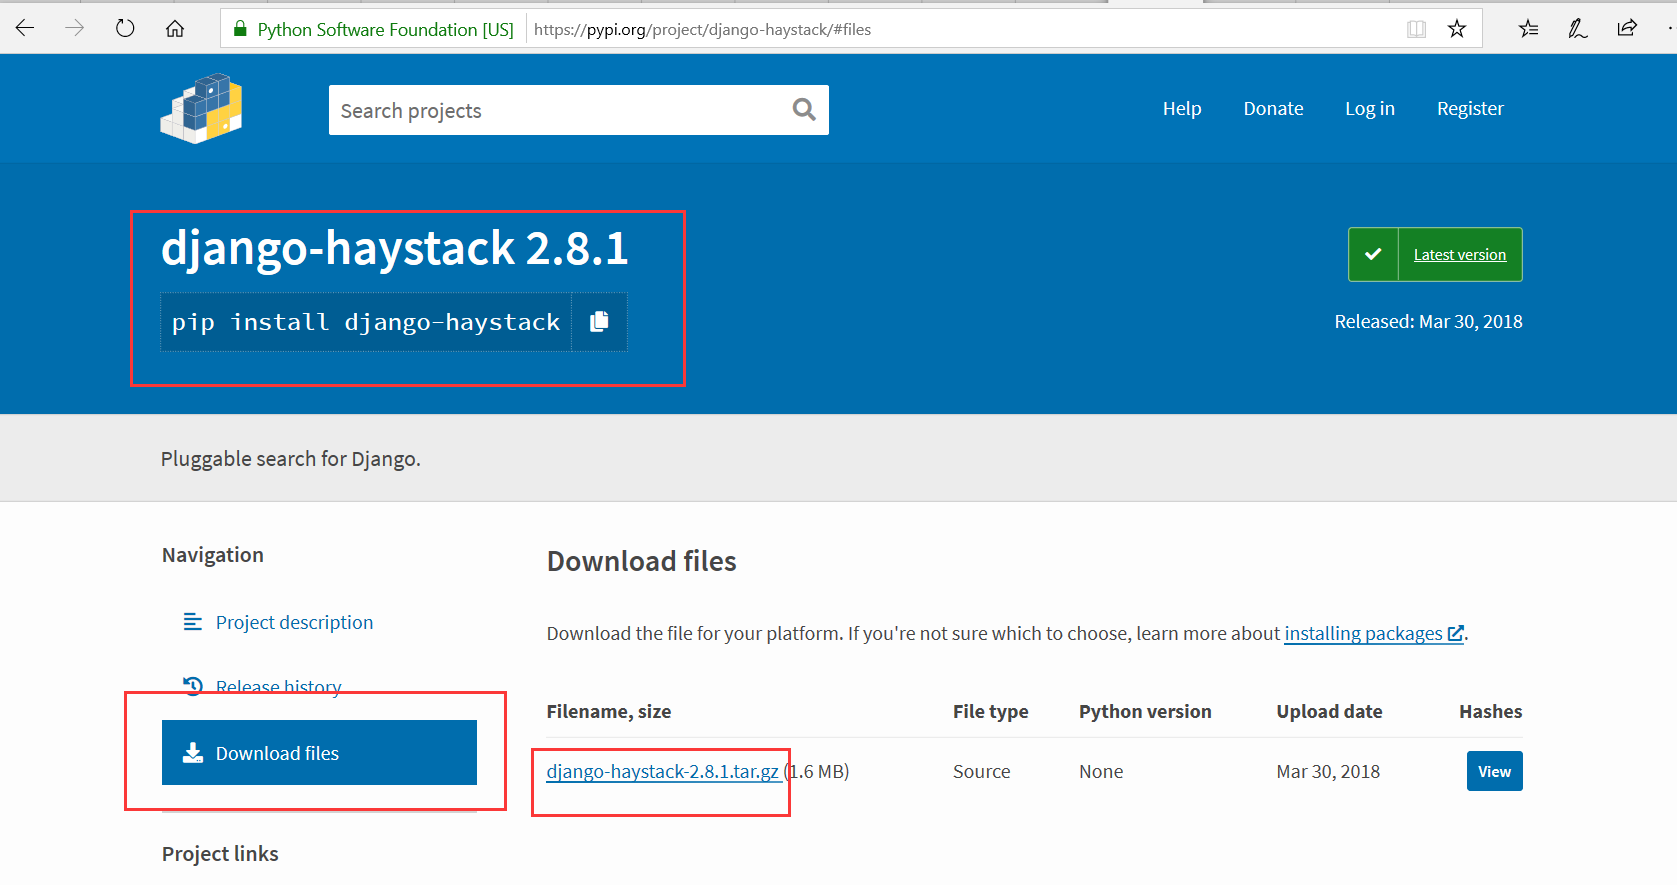Click the Source file type cell
This screenshot has width=1677, height=885.
(982, 771)
